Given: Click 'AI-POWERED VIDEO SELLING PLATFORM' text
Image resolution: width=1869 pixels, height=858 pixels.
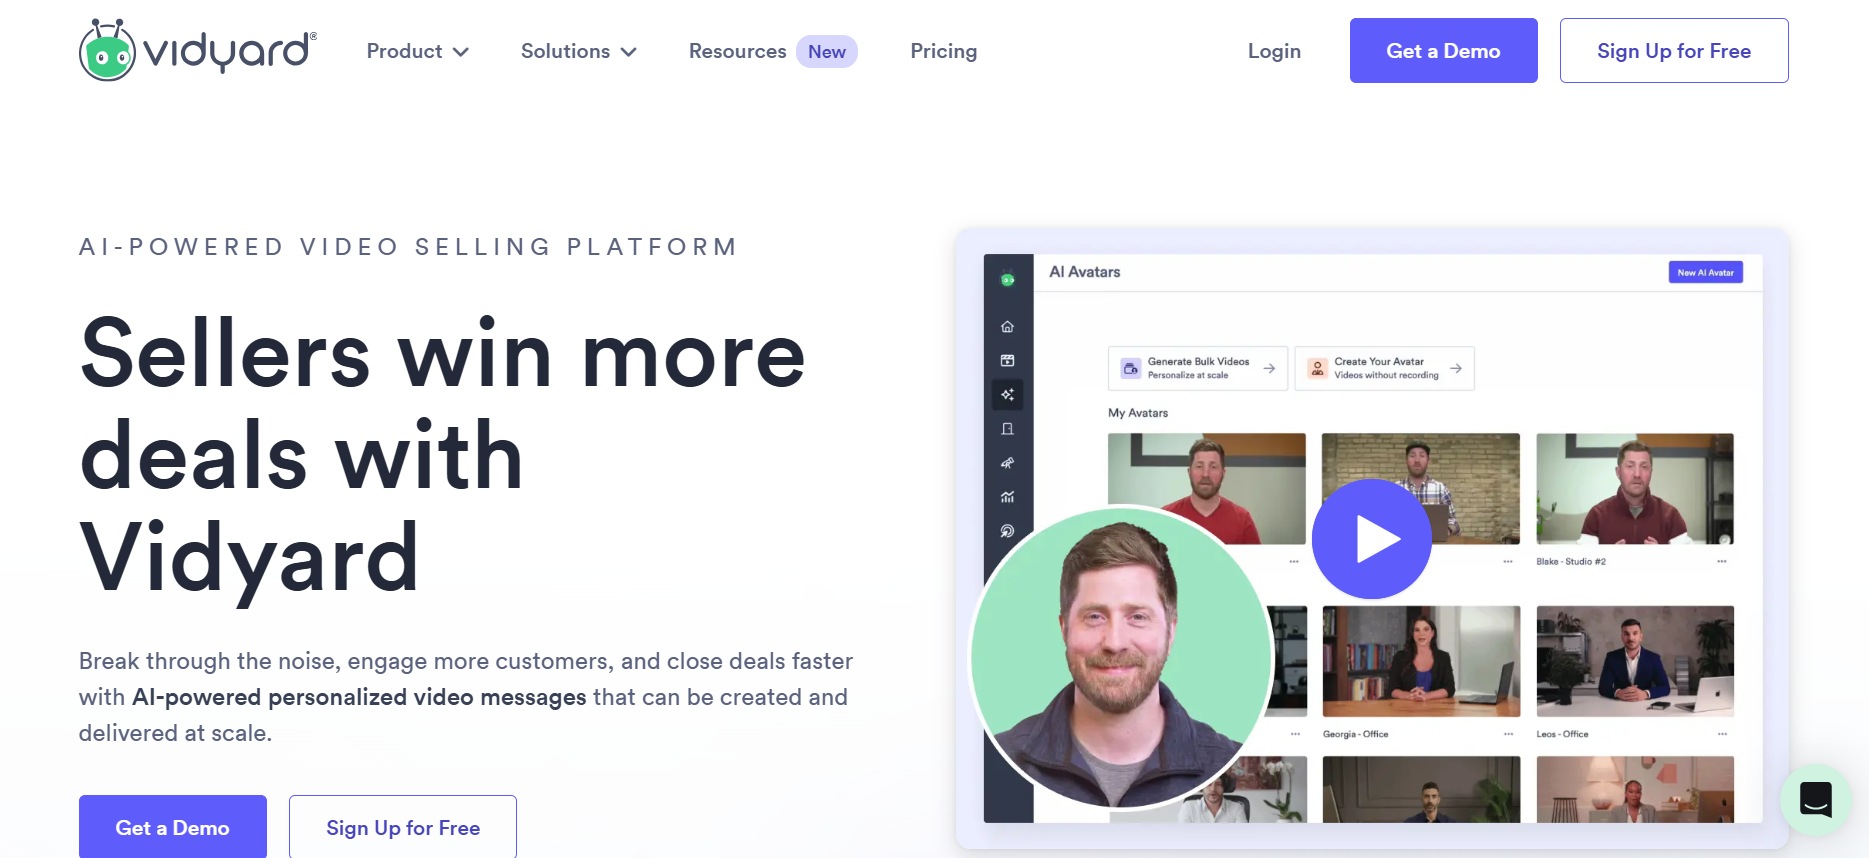Looking at the screenshot, I should (408, 247).
